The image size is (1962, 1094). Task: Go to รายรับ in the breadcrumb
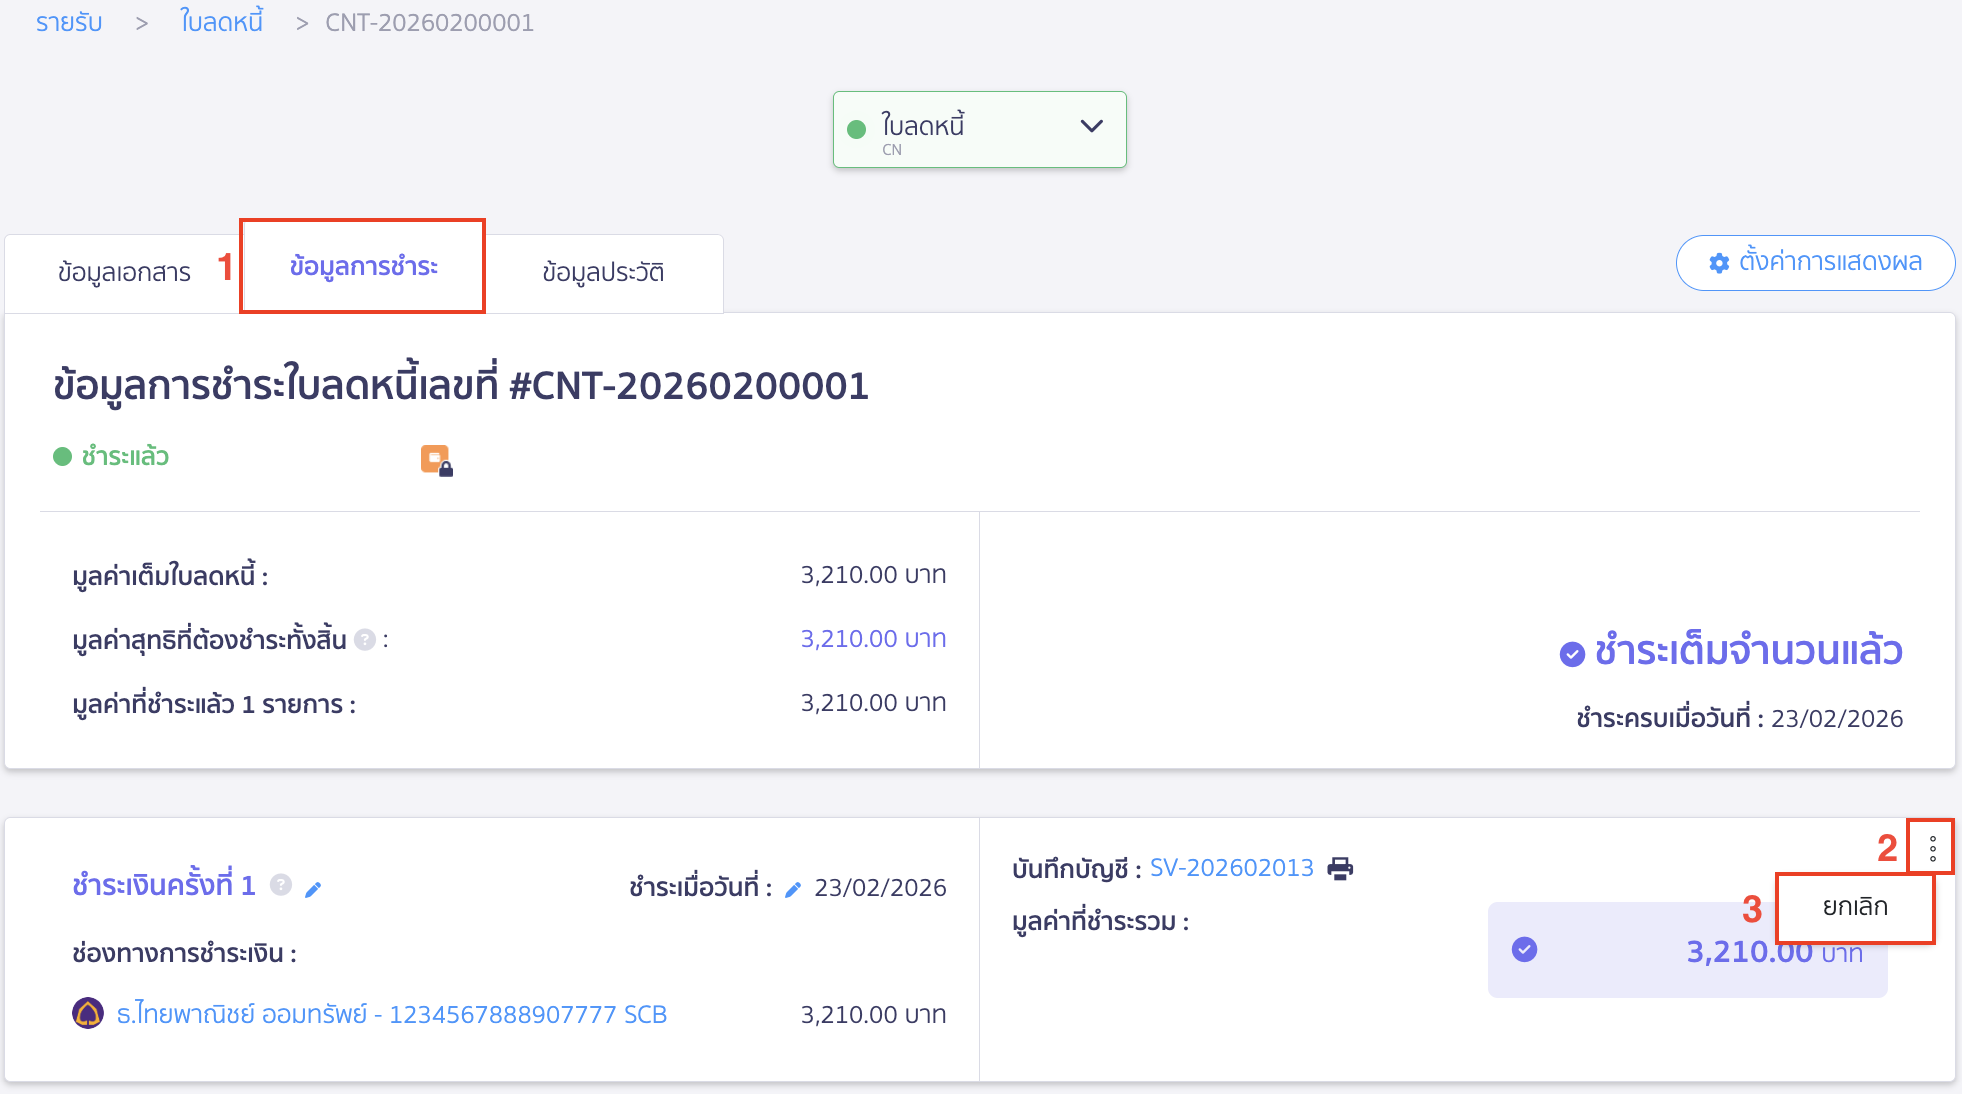[69, 22]
